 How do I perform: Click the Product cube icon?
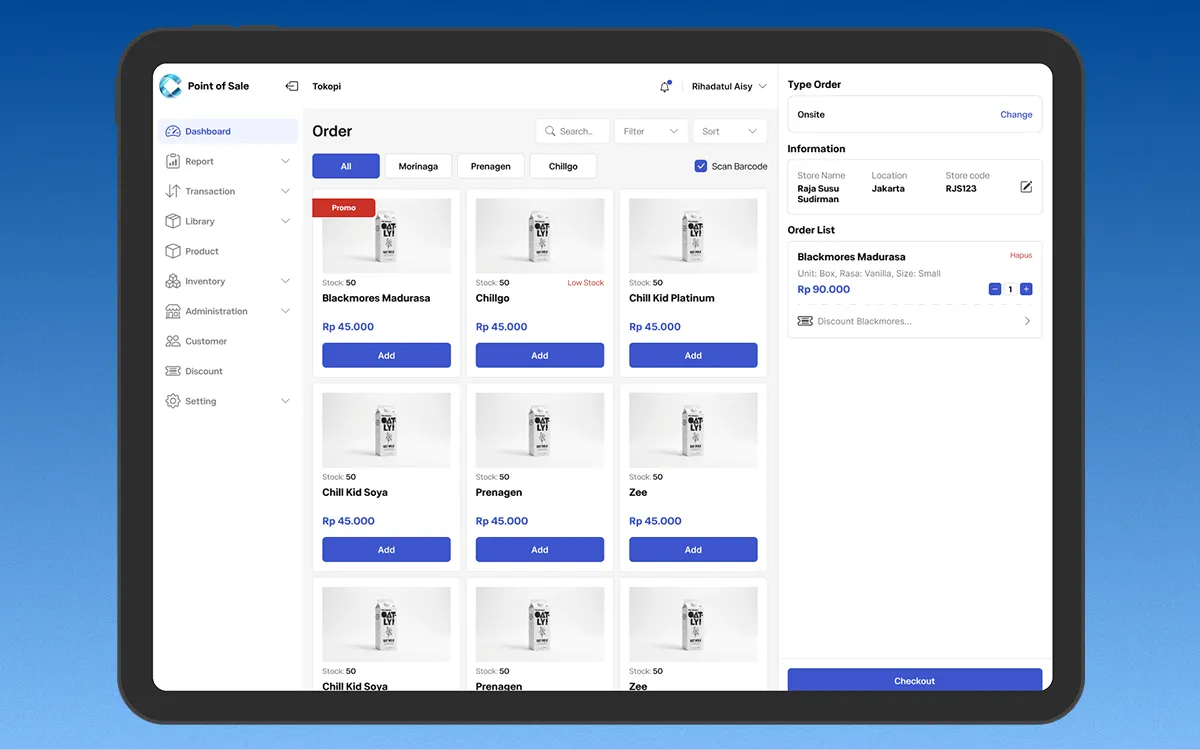pyautogui.click(x=173, y=251)
